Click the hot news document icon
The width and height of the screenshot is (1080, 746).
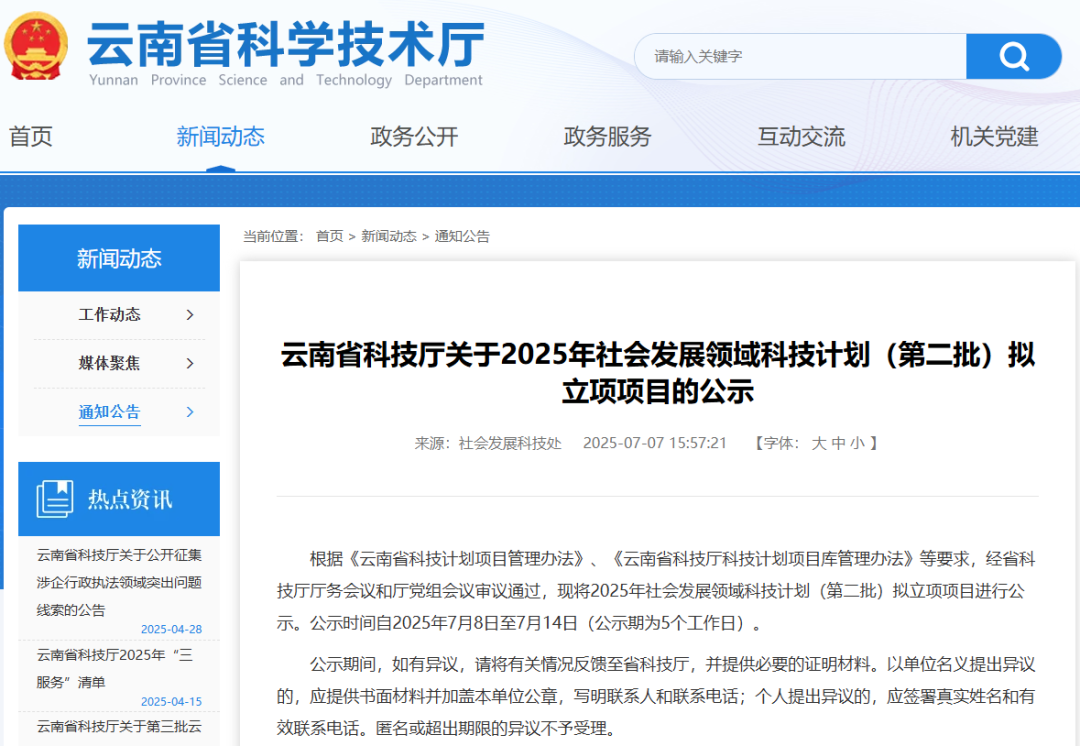(x=55, y=499)
